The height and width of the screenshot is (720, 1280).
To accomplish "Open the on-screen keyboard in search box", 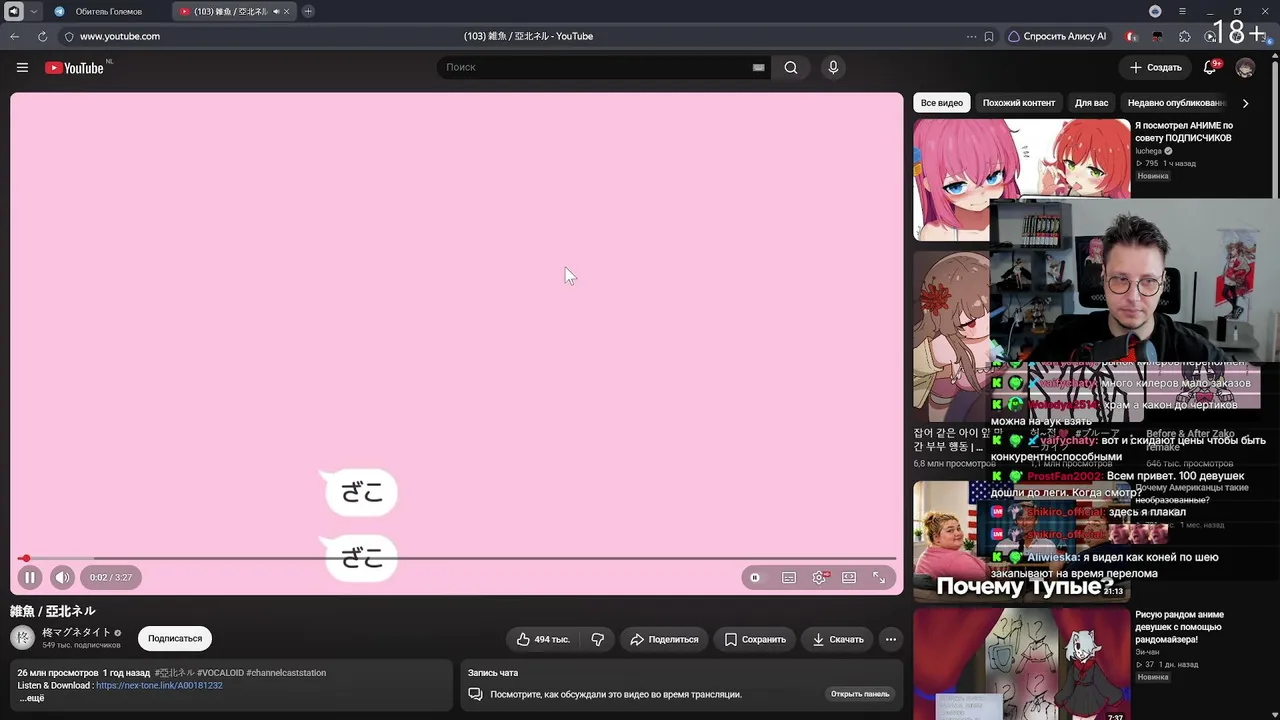I will pos(758,68).
